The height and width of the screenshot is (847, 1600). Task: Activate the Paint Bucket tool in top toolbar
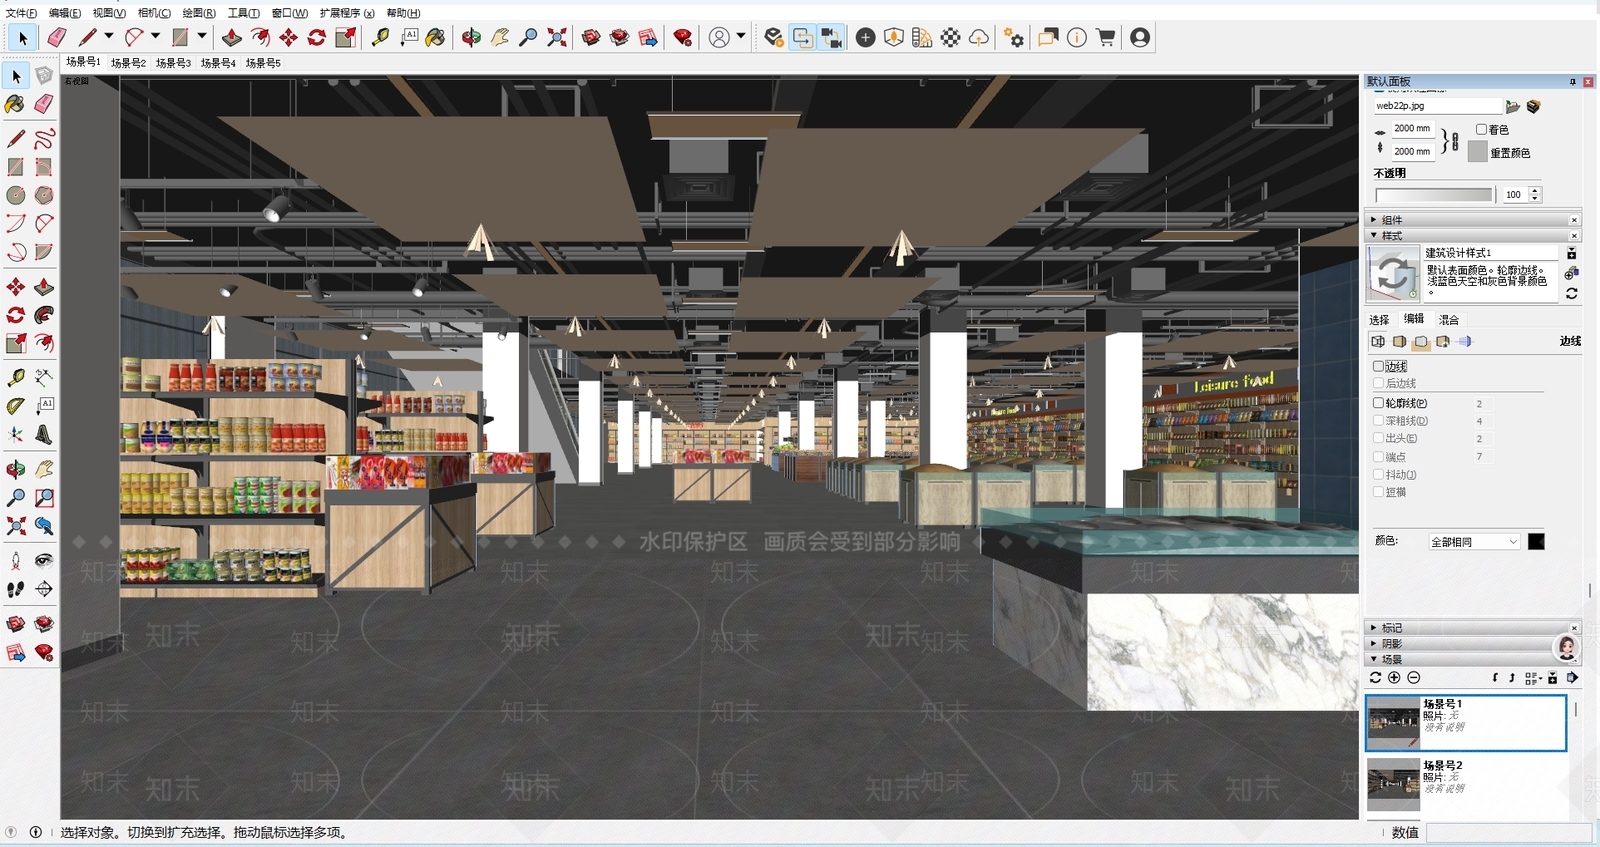pos(435,37)
